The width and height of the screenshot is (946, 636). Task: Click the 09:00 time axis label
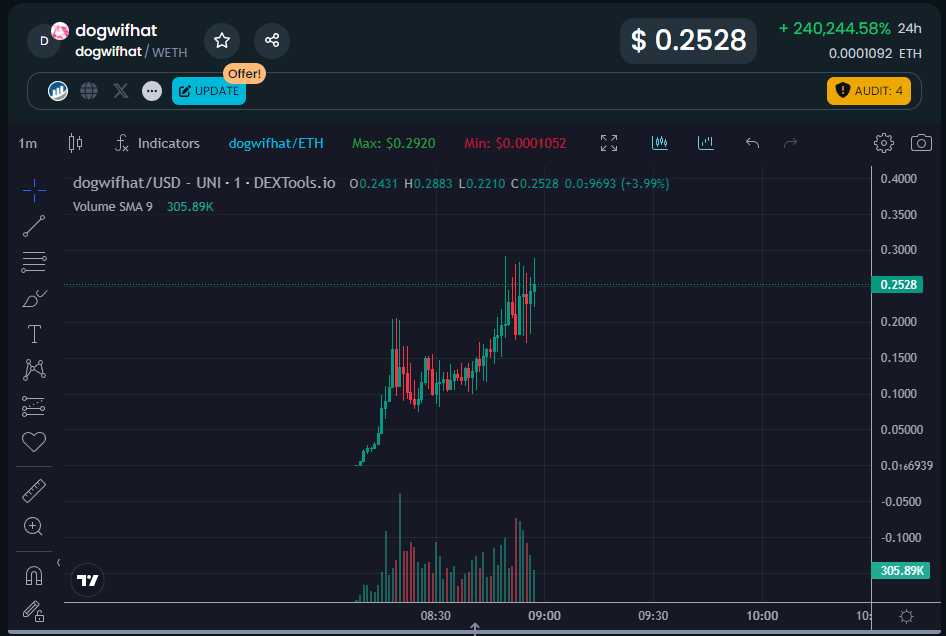(544, 615)
